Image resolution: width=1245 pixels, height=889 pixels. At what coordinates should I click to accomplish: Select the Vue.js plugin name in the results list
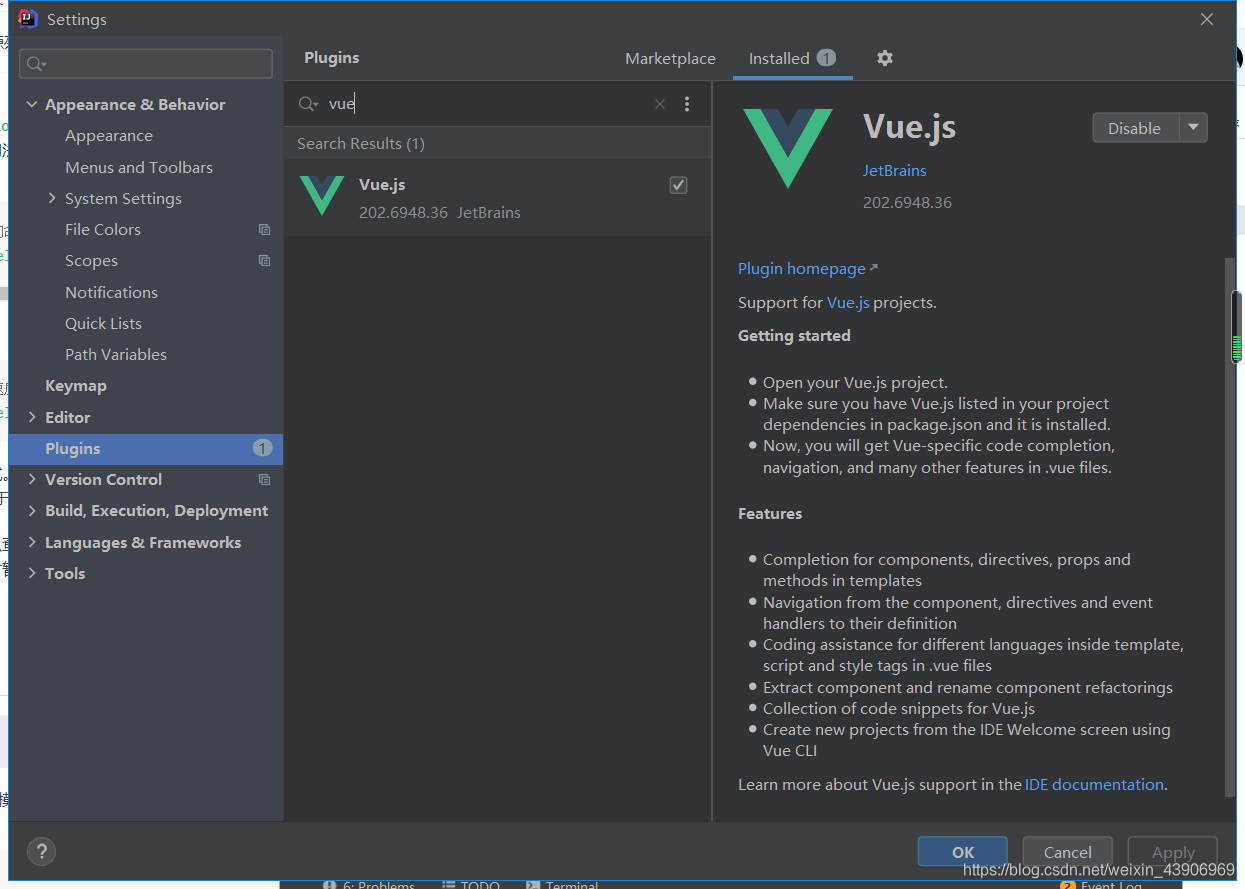point(382,185)
